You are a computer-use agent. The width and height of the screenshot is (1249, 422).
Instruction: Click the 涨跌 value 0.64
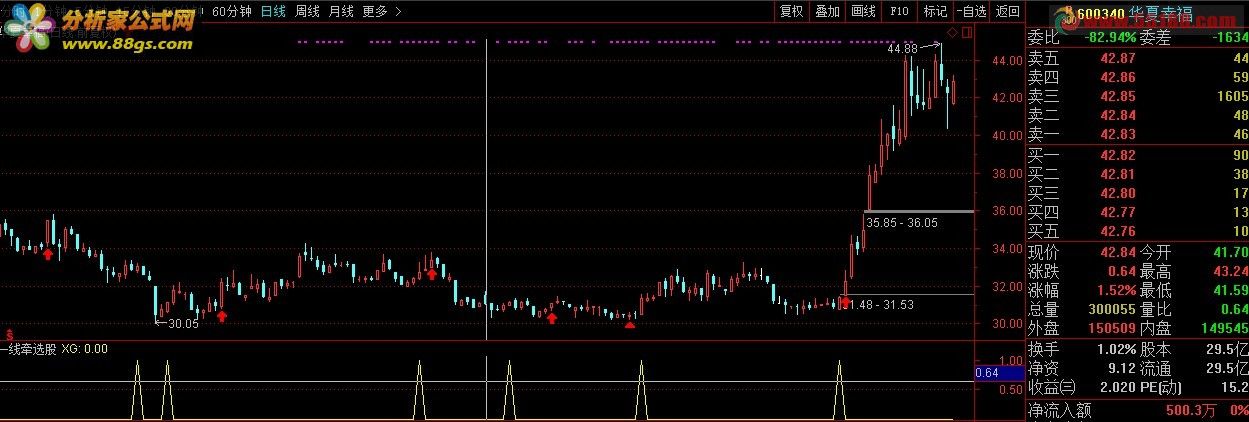point(1121,271)
